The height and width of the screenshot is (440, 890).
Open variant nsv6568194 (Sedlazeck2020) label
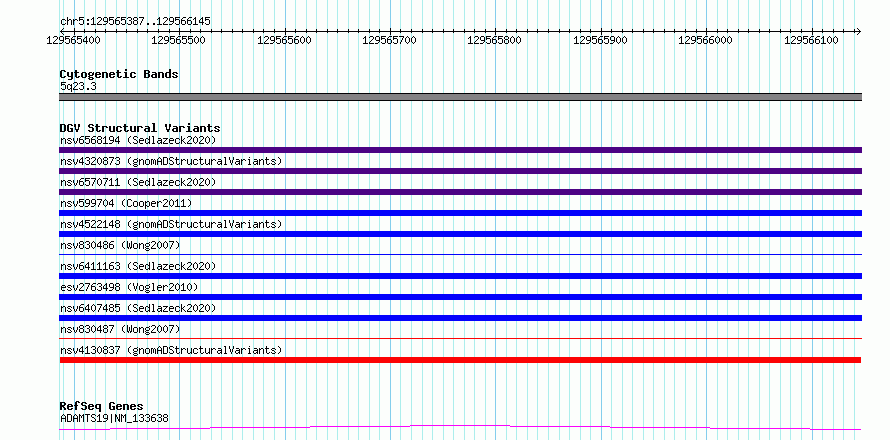138,140
